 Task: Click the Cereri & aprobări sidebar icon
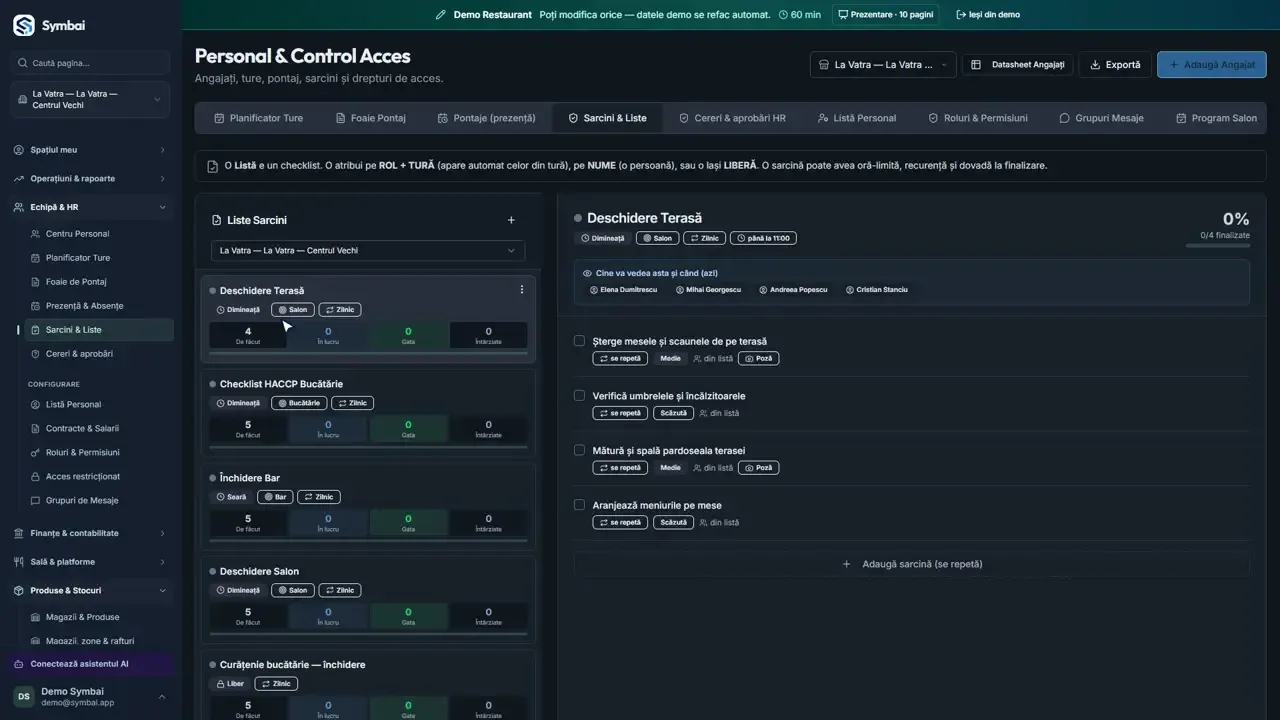point(36,354)
